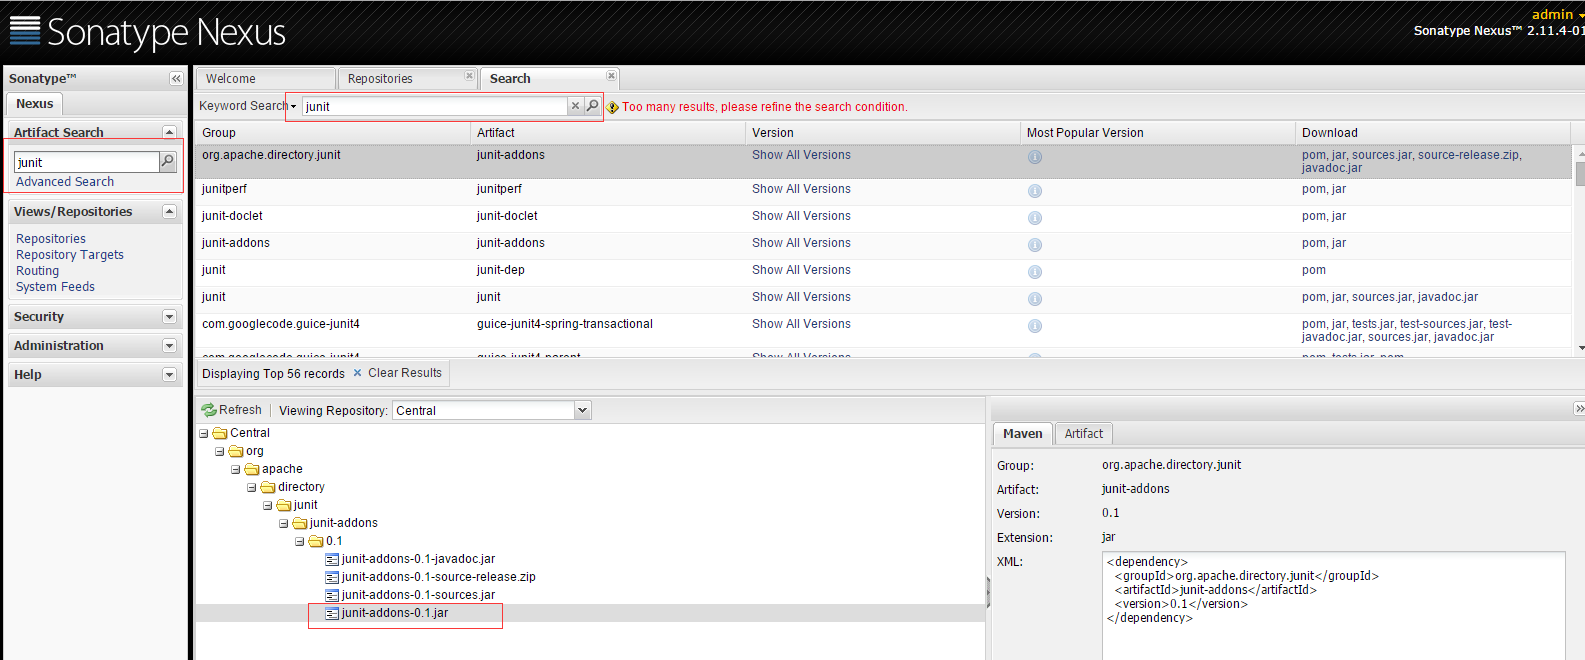Image resolution: width=1585 pixels, height=660 pixels.
Task: Click the Refresh icon button
Action: (209, 410)
